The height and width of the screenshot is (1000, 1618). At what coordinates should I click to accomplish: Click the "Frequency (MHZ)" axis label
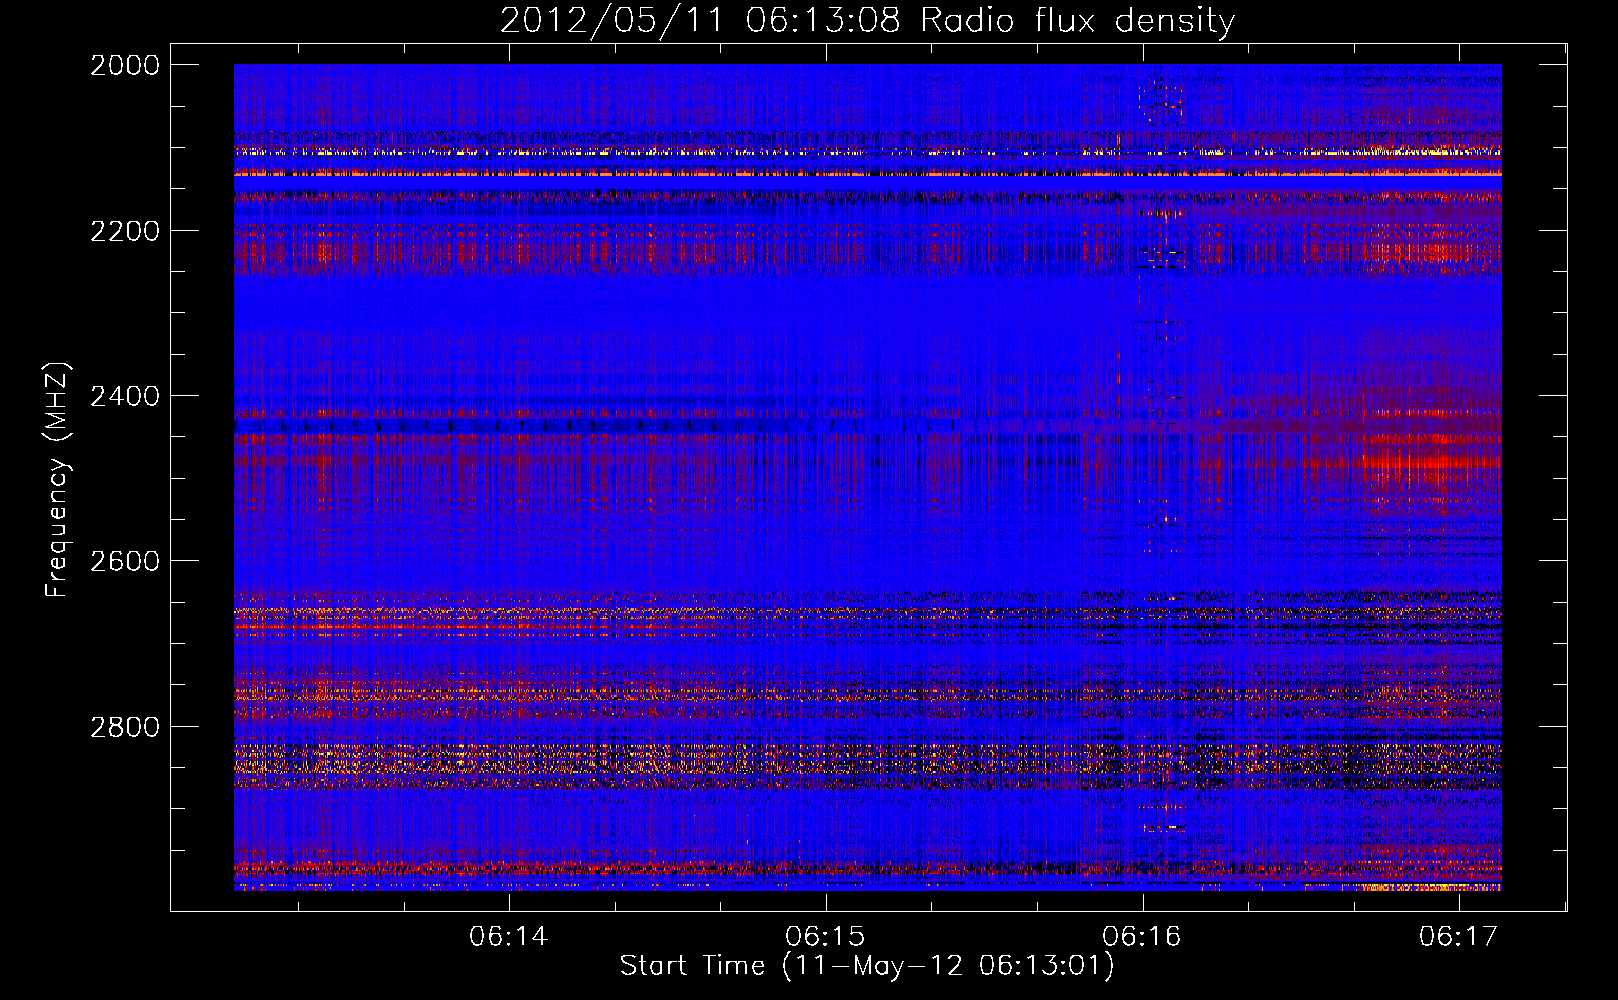click(58, 480)
